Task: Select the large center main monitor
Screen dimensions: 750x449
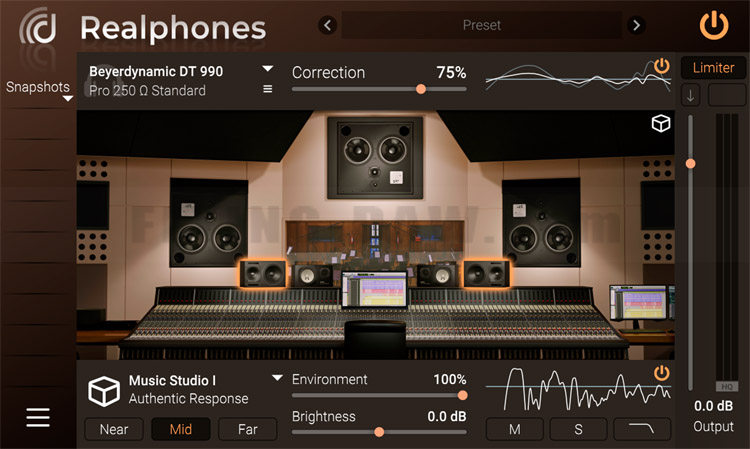Action: 375,157
